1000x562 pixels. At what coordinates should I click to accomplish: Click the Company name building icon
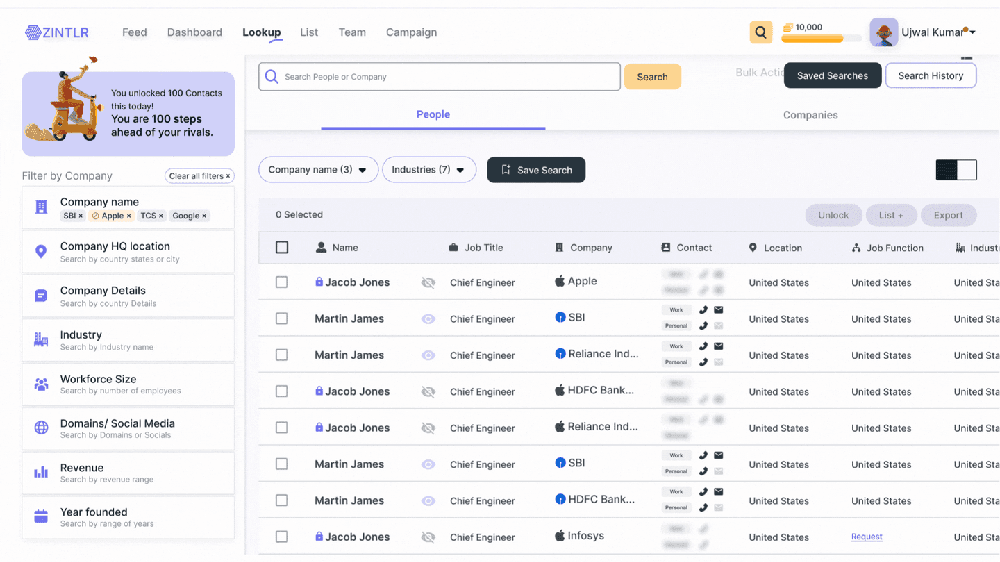point(41,207)
